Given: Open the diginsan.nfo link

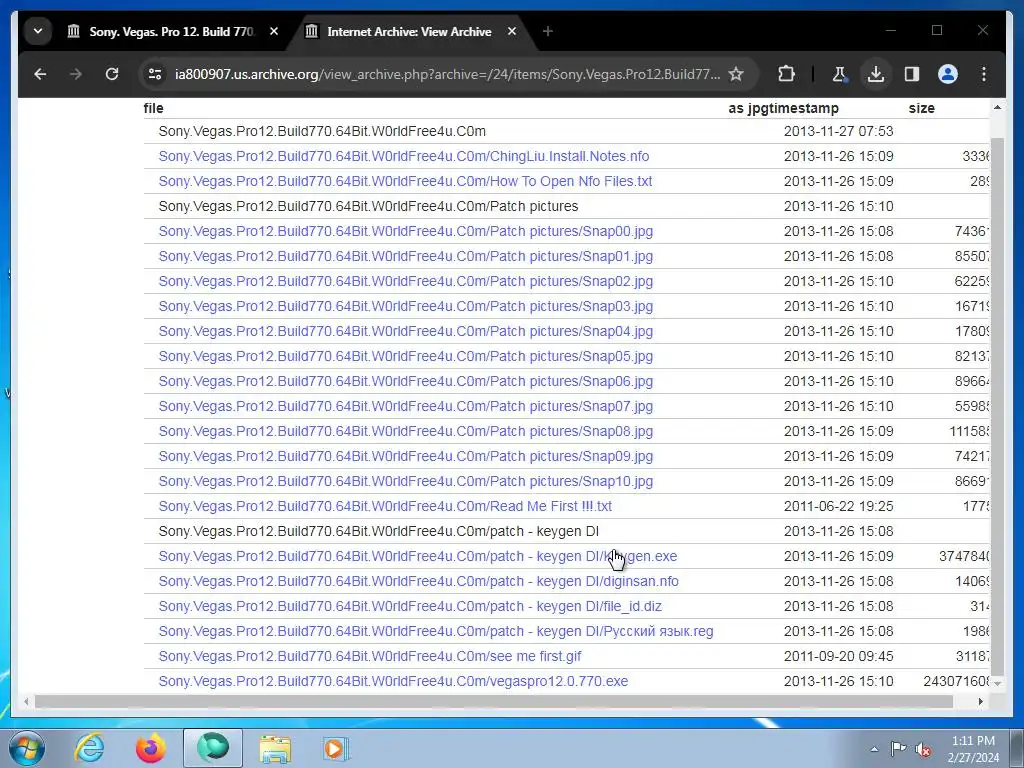Looking at the screenshot, I should [x=419, y=581].
